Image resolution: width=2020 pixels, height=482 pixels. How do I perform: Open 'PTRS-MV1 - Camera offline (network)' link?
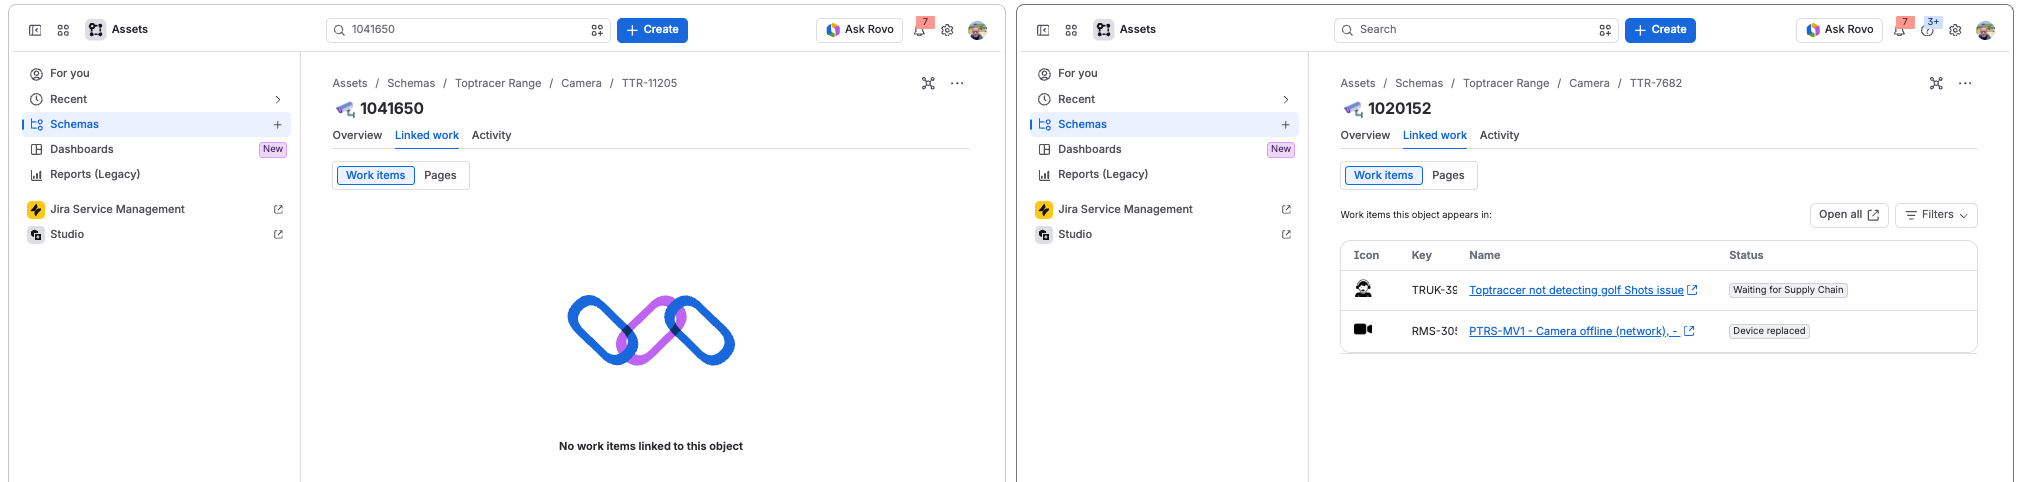point(1574,331)
